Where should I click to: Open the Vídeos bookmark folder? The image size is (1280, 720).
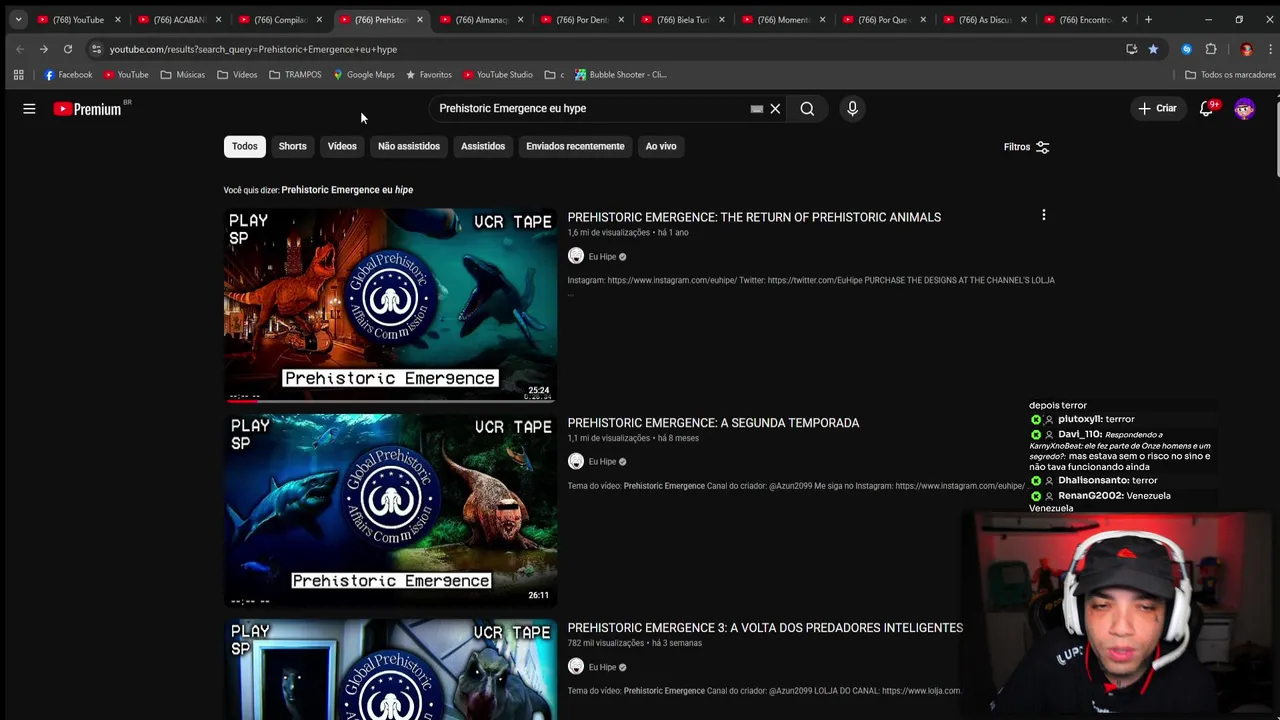[237, 75]
